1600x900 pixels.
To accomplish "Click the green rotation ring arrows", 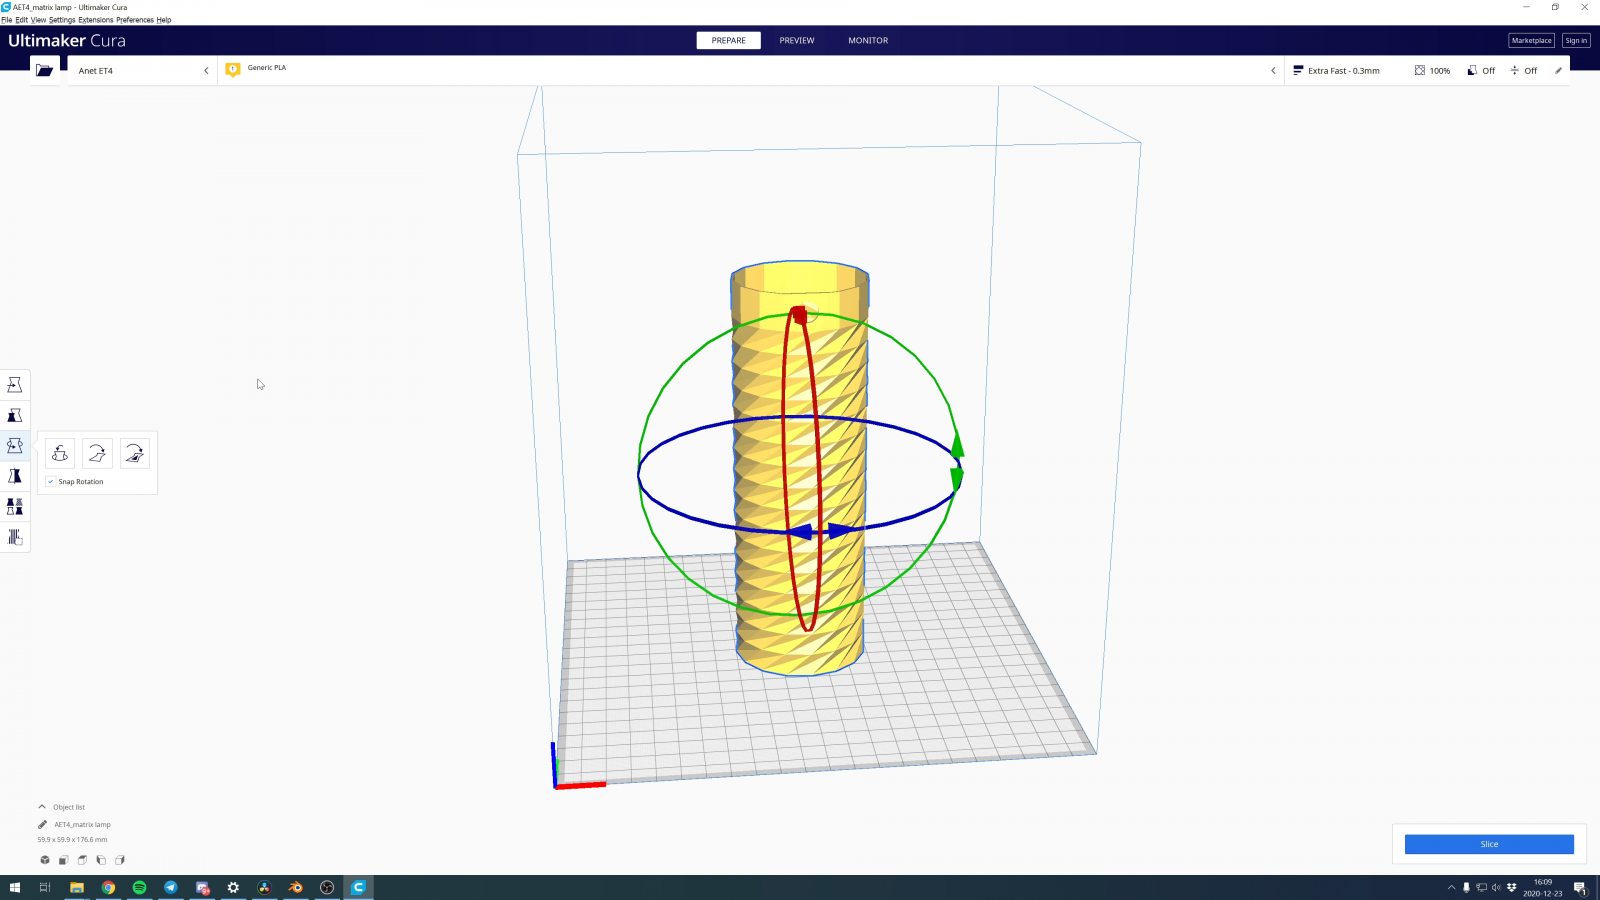I will pyautogui.click(x=957, y=461).
